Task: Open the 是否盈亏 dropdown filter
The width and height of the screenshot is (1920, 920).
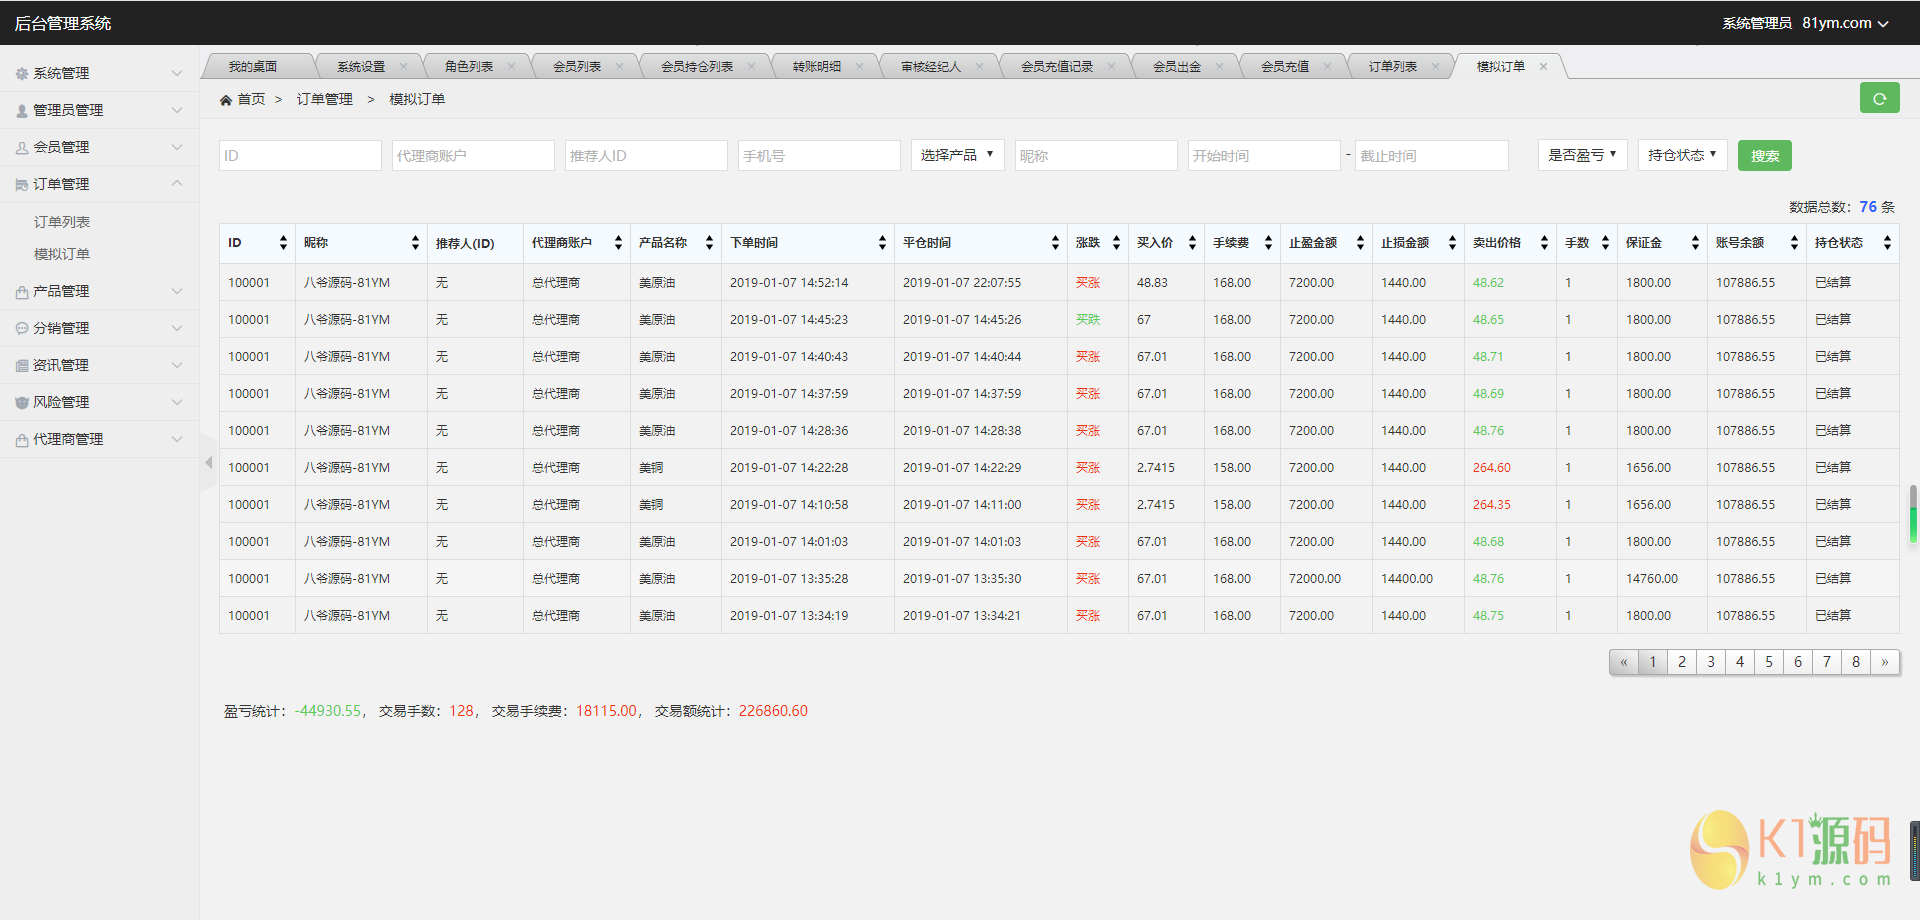Action: click(1582, 155)
